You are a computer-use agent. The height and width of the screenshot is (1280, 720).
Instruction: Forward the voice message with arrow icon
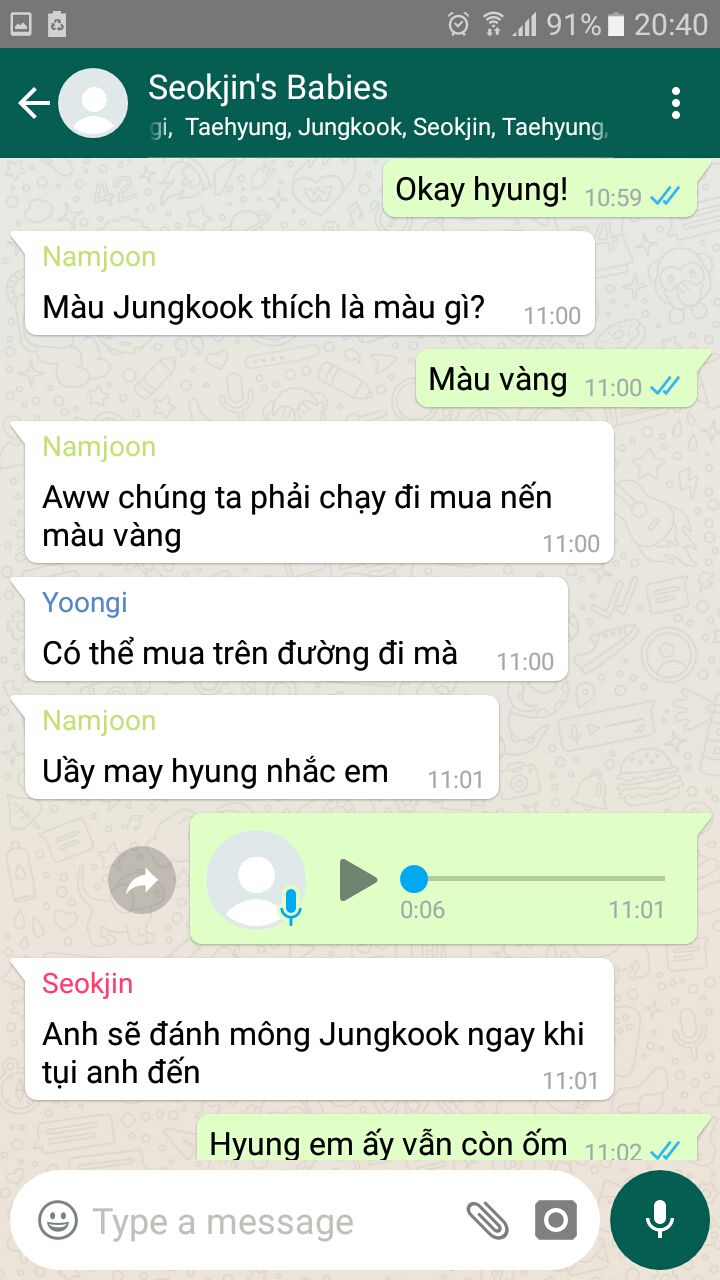(142, 880)
